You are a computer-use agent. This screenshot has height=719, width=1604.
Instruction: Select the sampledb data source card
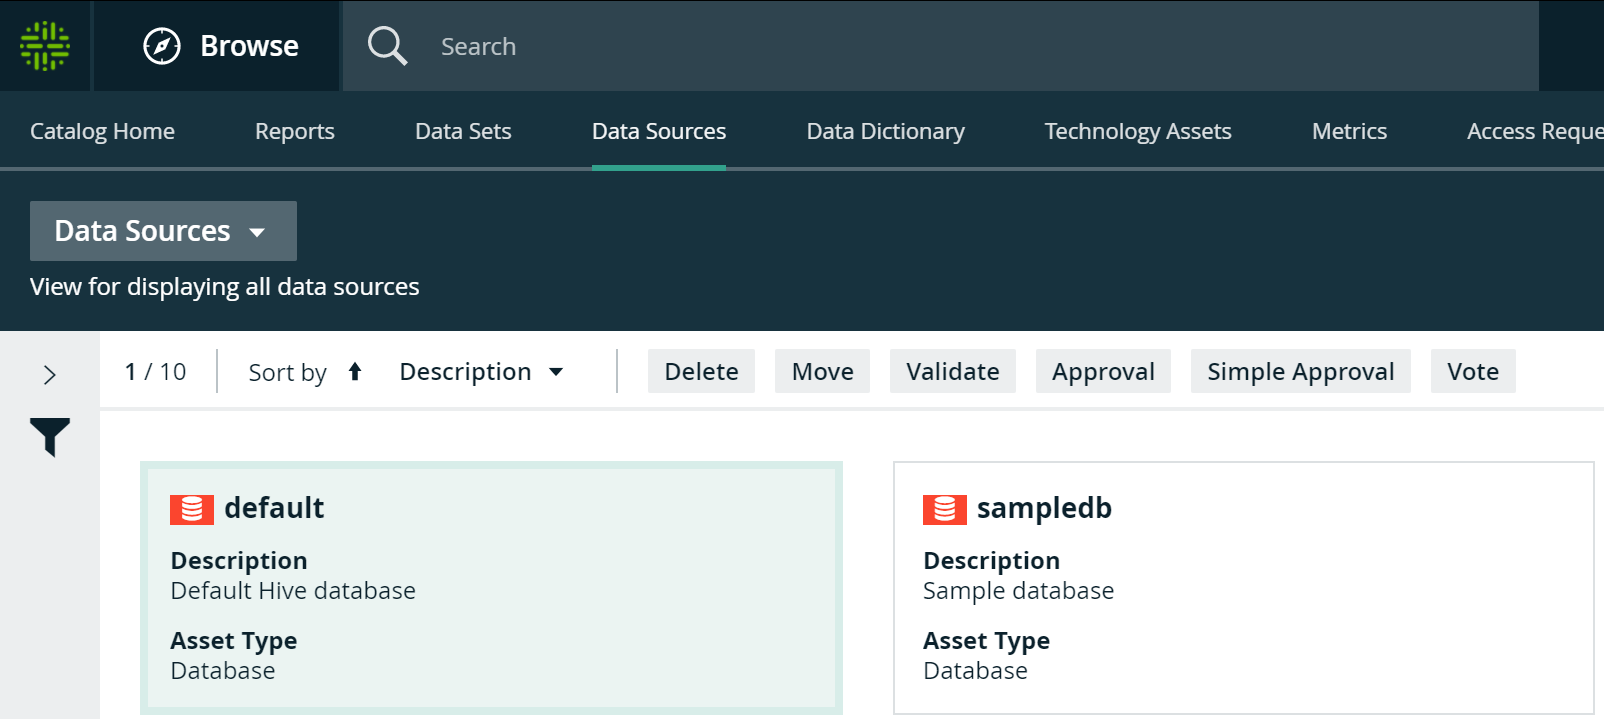click(x=1242, y=600)
